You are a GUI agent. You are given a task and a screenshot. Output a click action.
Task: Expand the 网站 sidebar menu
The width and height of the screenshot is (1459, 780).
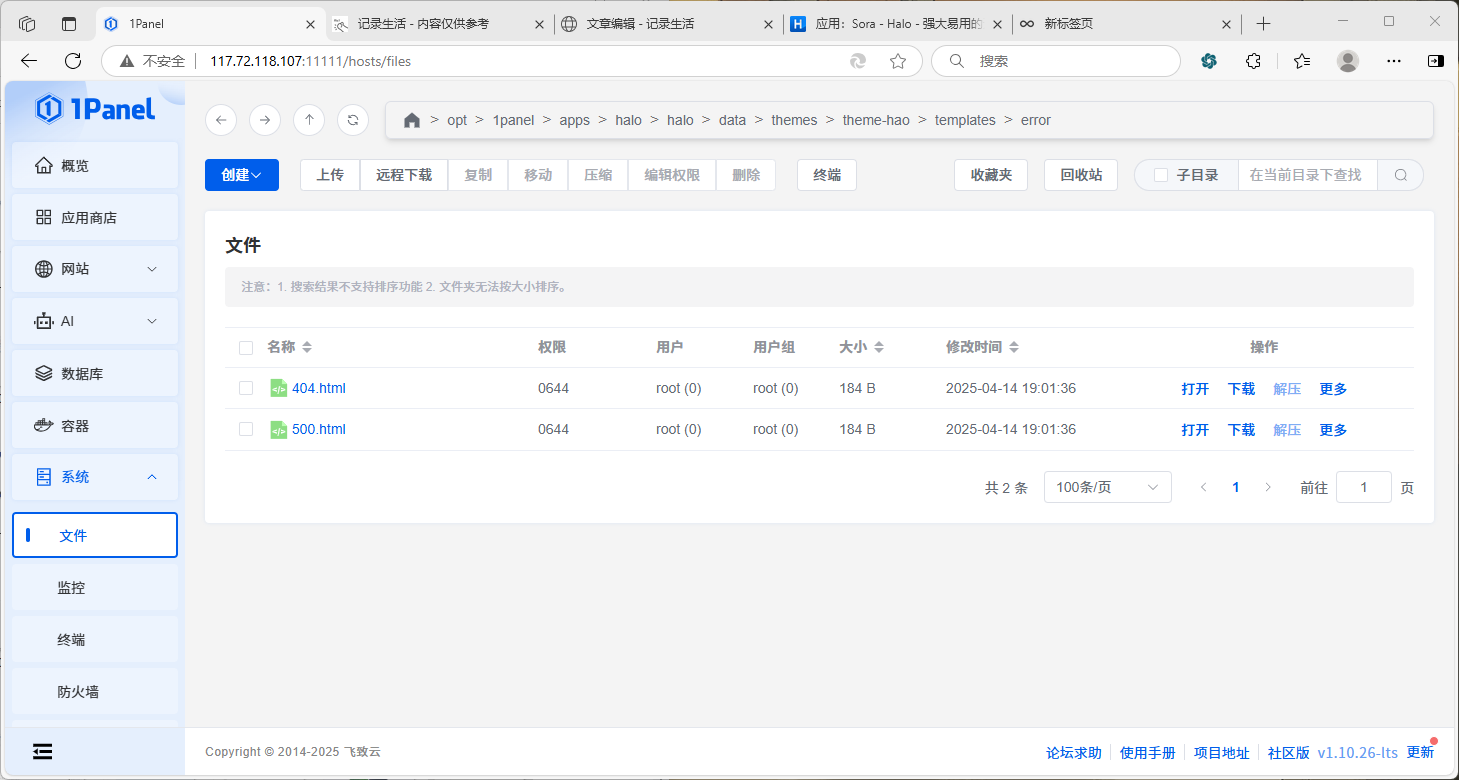coord(95,269)
